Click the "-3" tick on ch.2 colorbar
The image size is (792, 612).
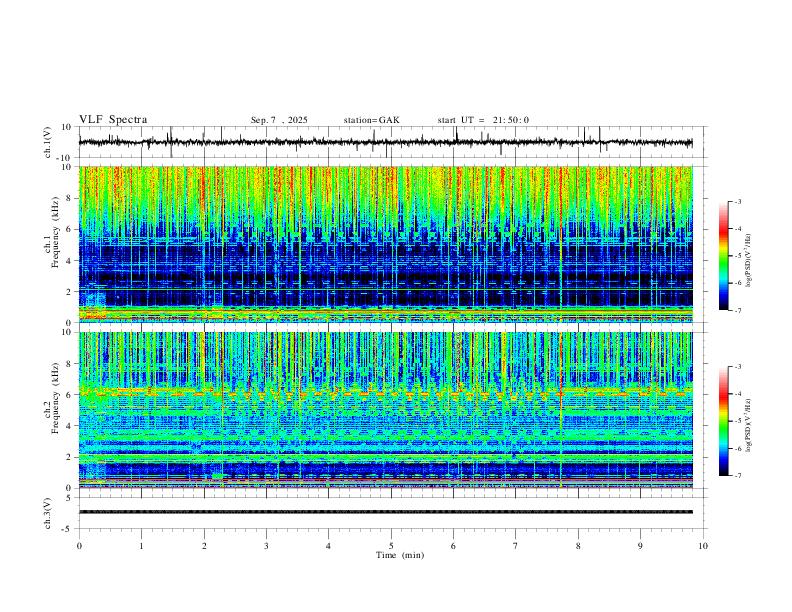coord(738,367)
